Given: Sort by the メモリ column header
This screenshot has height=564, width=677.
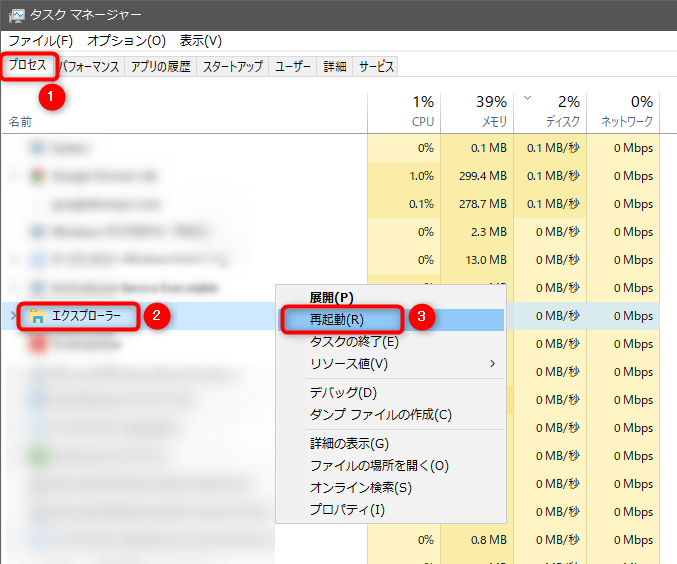Looking at the screenshot, I should [477, 112].
